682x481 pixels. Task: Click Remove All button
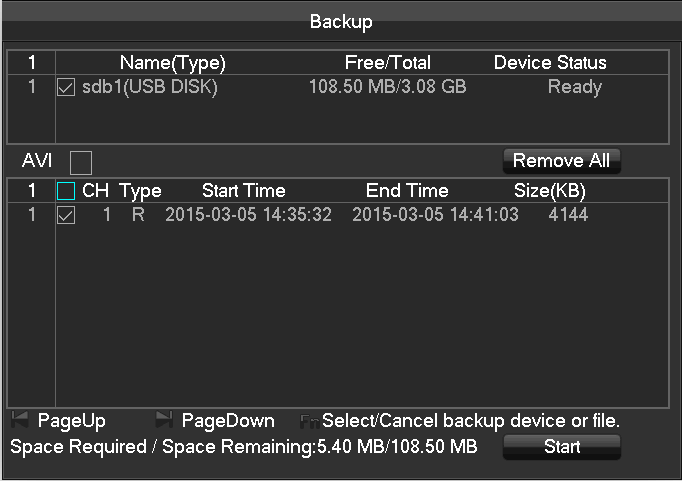pyautogui.click(x=562, y=161)
